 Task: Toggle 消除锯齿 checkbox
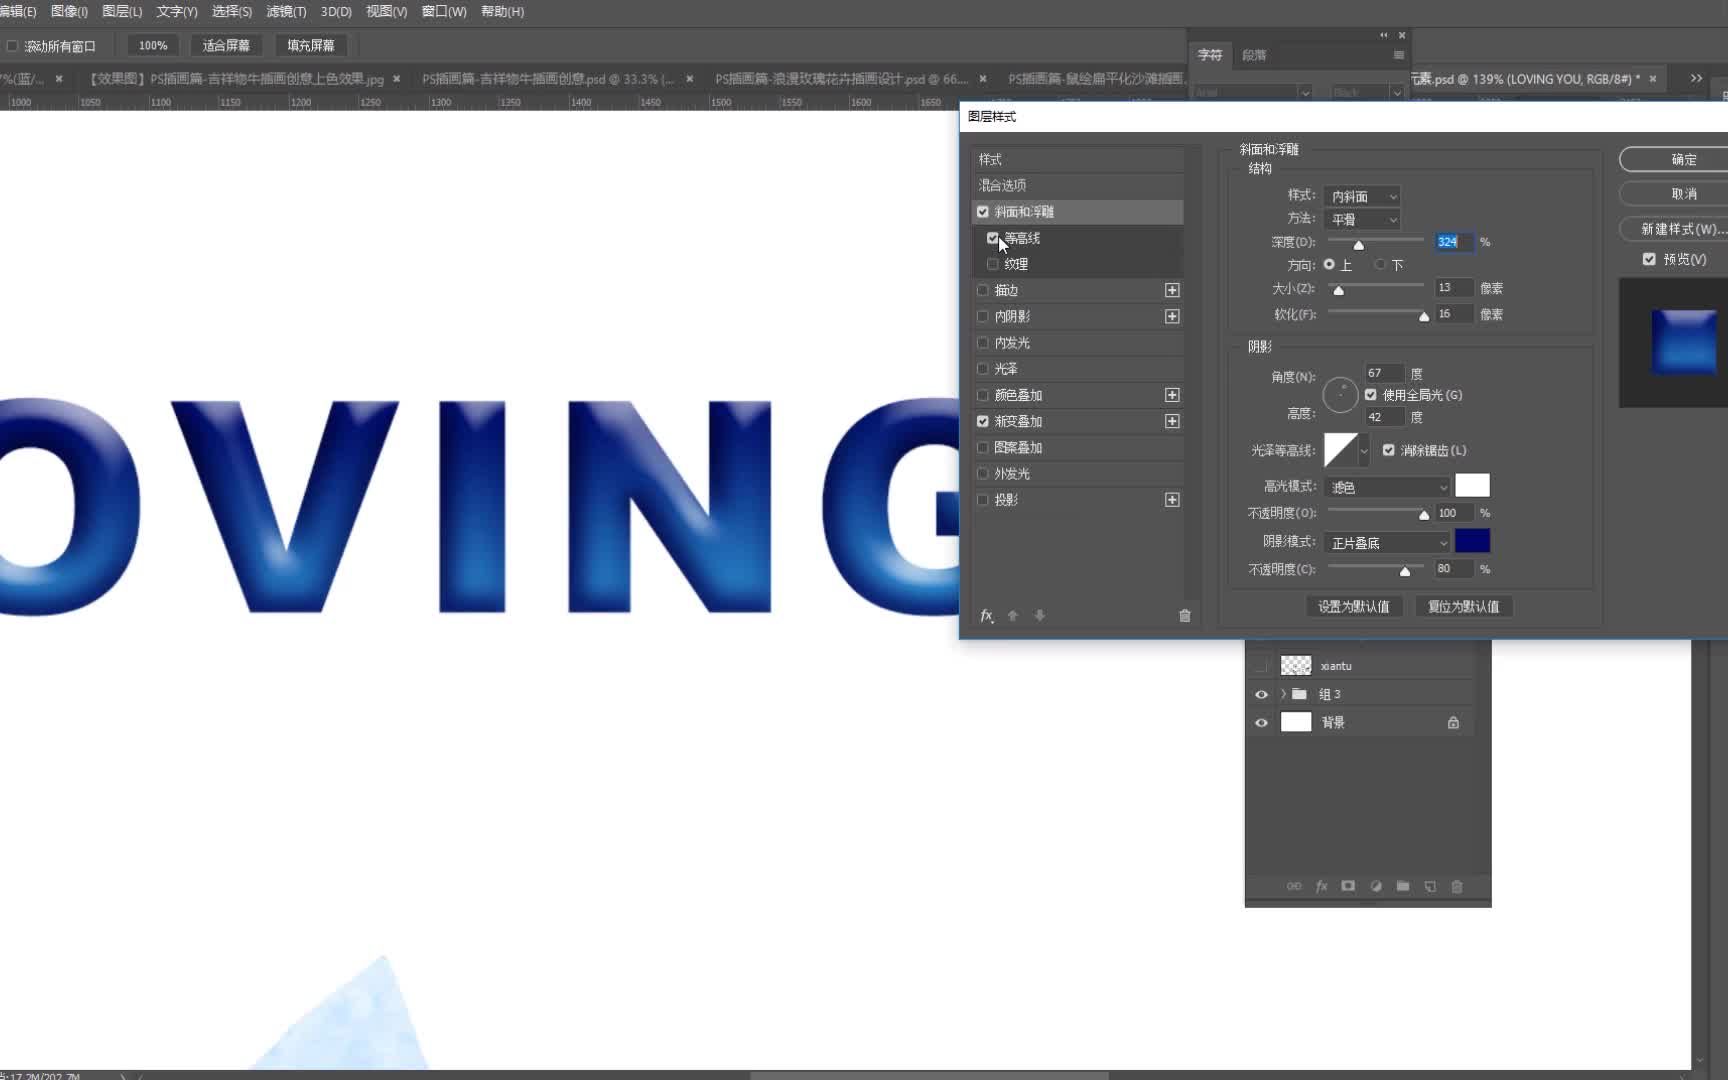(x=1389, y=450)
